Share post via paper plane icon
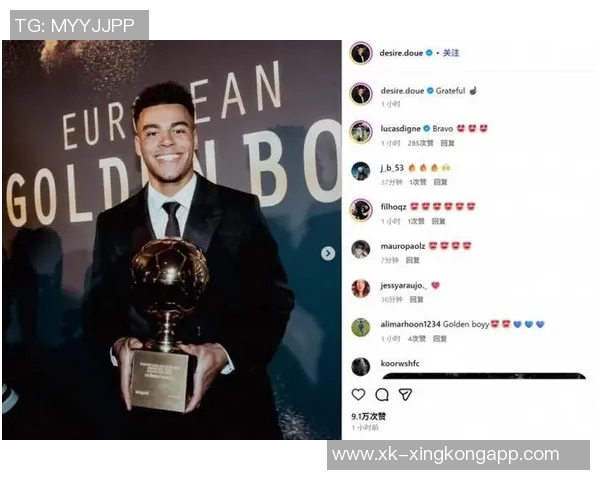Viewport: 600px width, 480px height. click(x=405, y=394)
